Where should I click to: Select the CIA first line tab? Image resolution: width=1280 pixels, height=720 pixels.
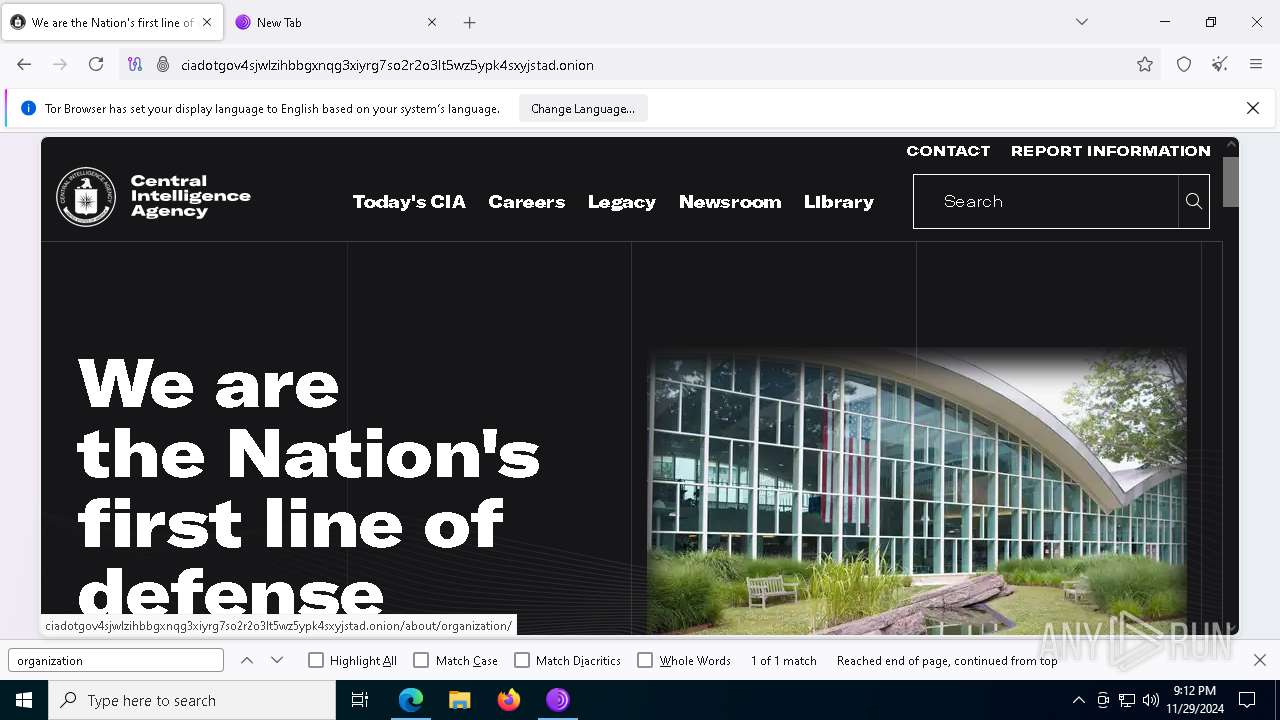112,22
